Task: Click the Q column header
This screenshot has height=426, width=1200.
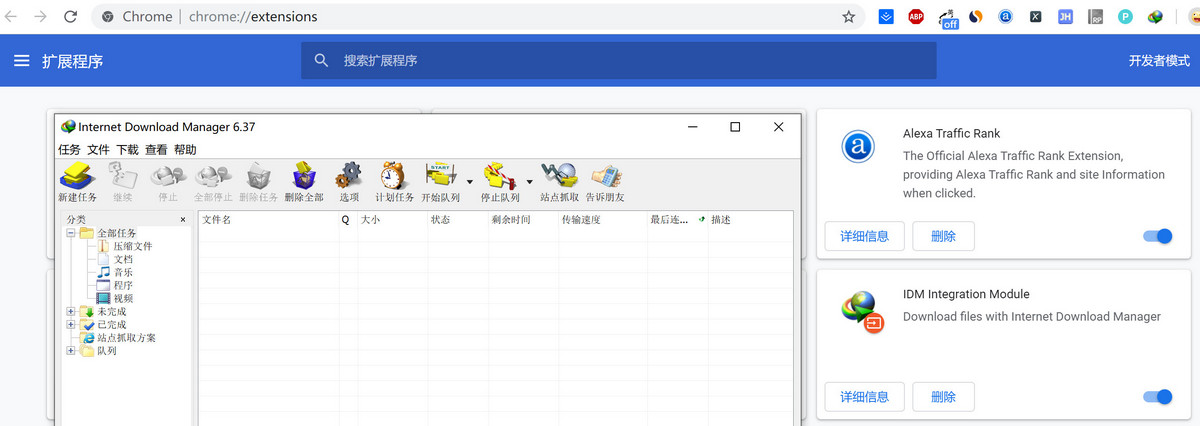Action: pyautogui.click(x=346, y=219)
